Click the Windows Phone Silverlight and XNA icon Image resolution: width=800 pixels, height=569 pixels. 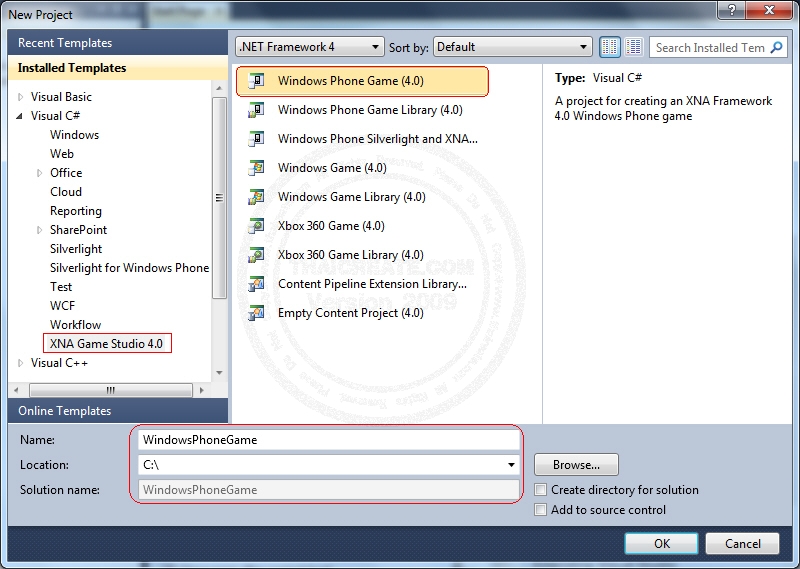[x=256, y=139]
